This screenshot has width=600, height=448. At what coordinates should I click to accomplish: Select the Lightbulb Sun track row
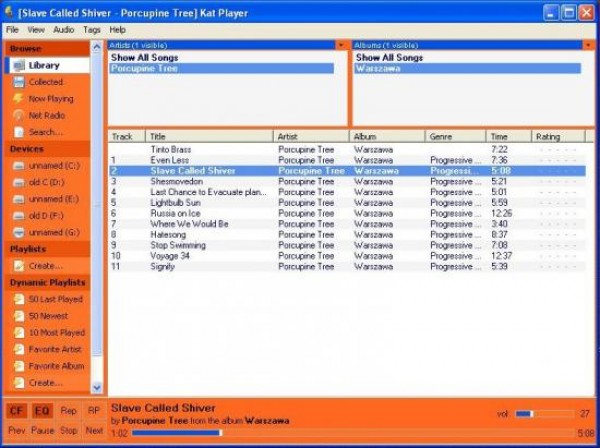click(347, 203)
